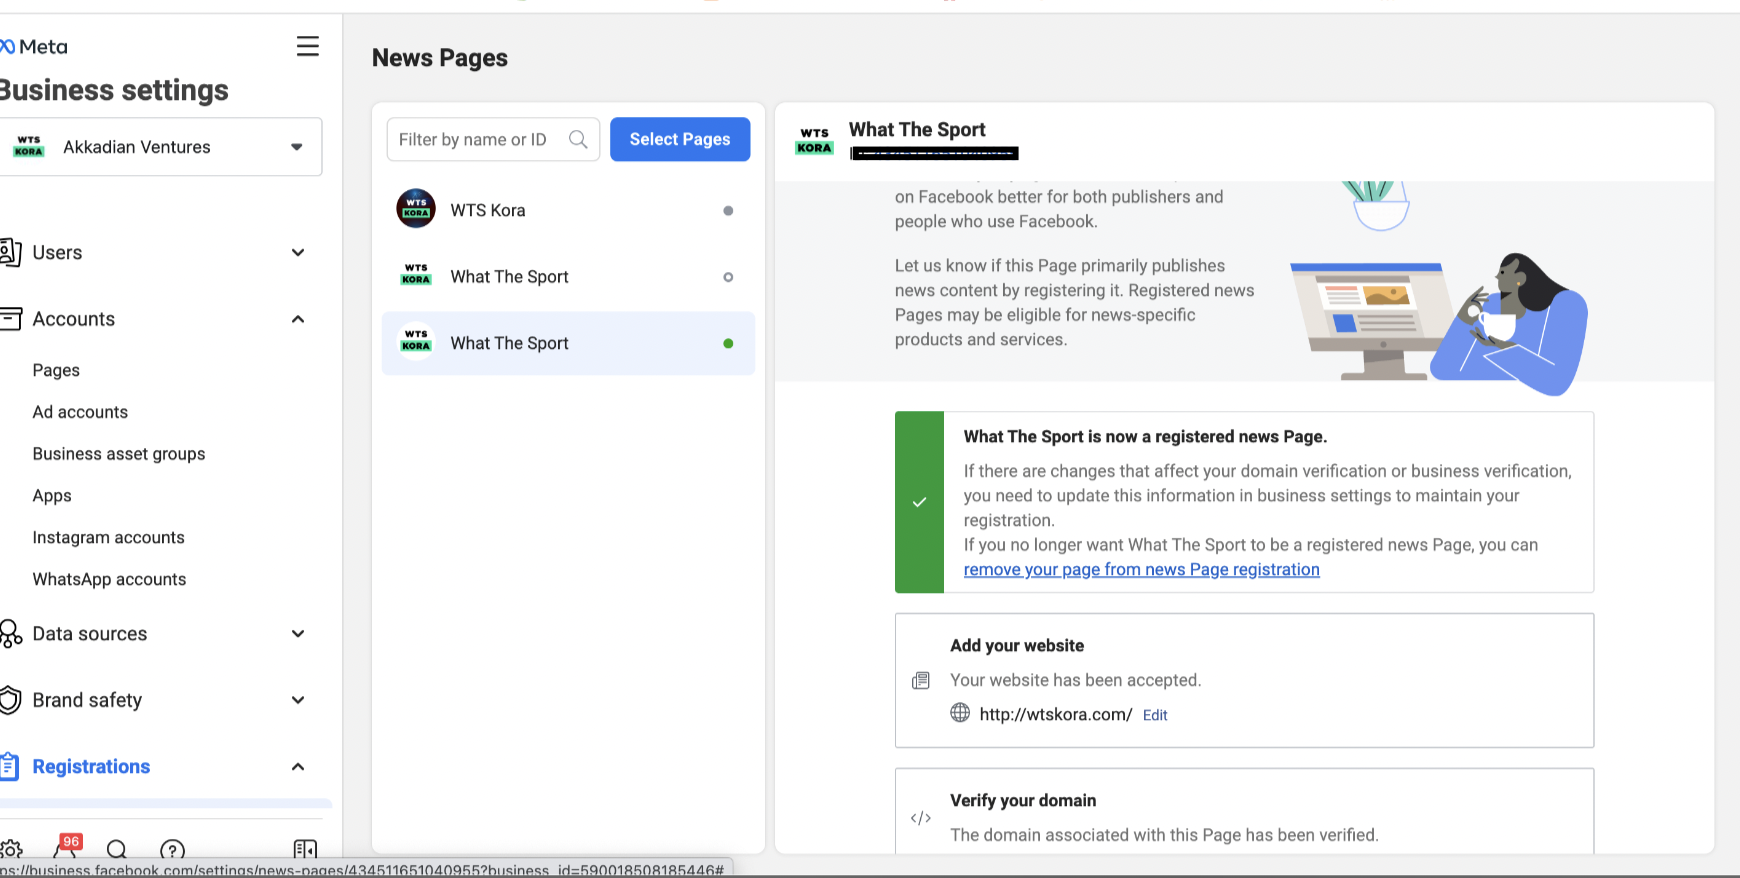1740x878 pixels.
Task: Click the globe icon beside wtskora.com
Action: coord(960,713)
